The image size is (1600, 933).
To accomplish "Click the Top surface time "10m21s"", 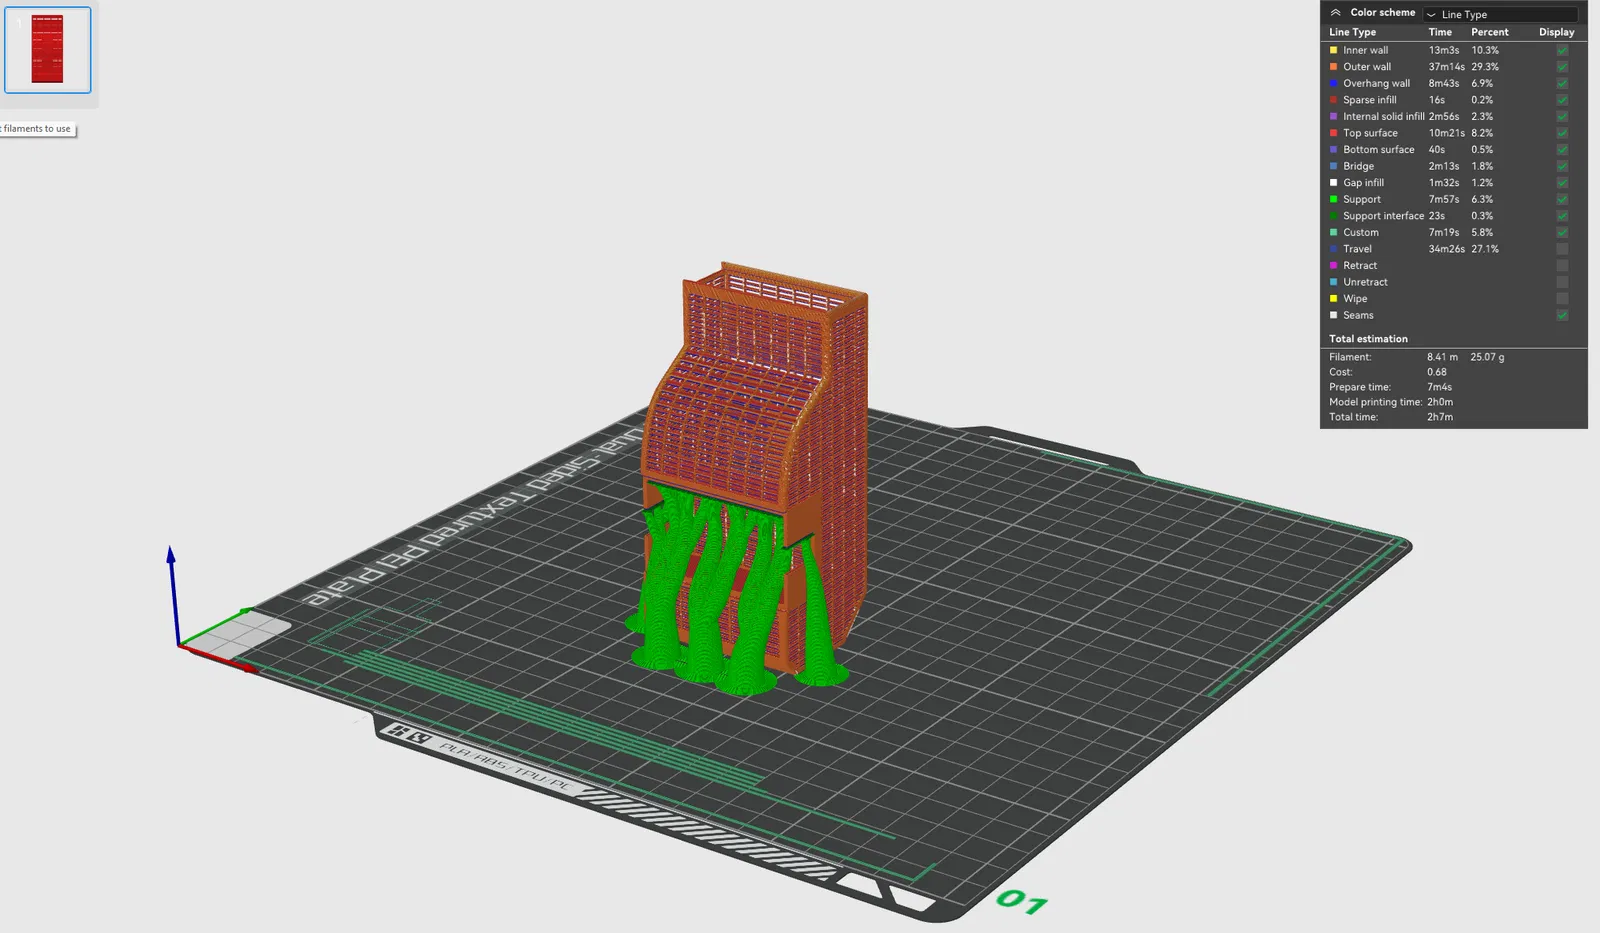I will pos(1446,133).
